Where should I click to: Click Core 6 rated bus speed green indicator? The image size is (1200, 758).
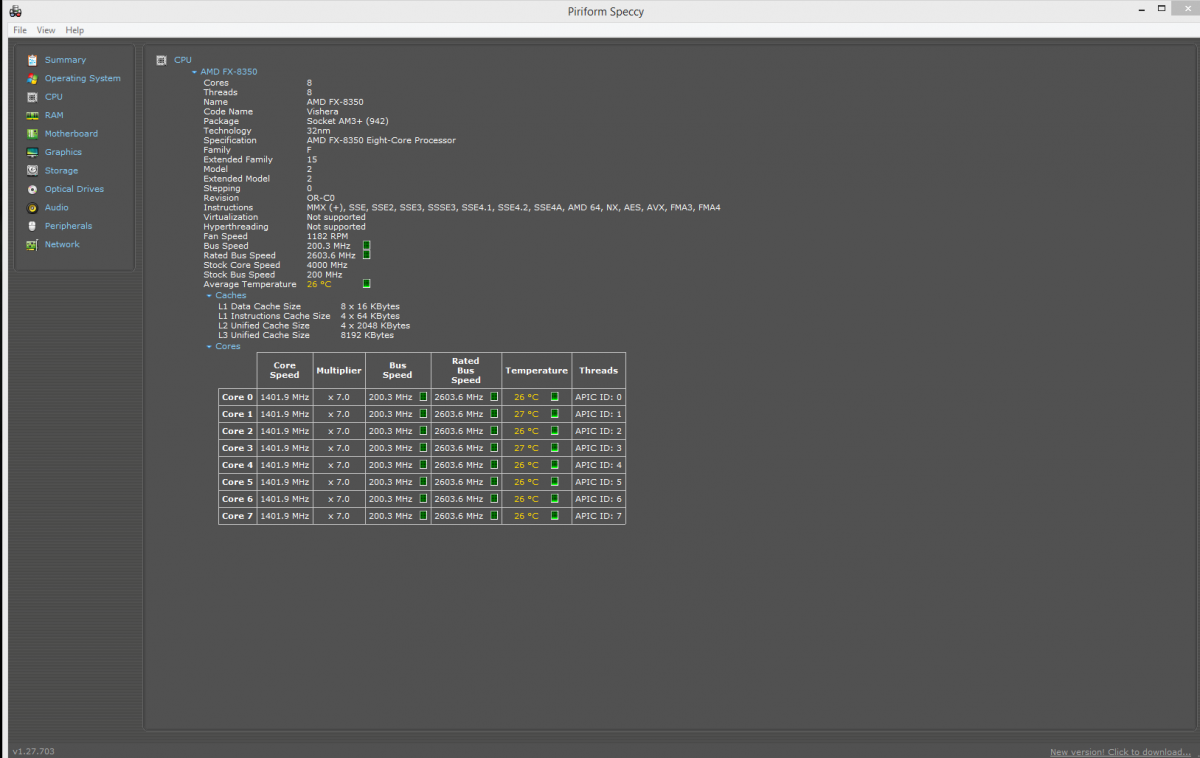(494, 499)
